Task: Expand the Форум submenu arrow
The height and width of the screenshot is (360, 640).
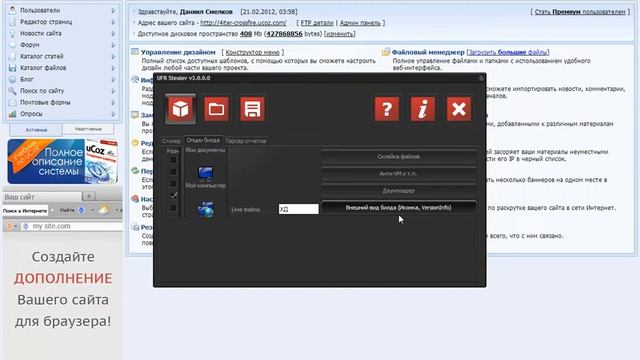Action: tap(113, 44)
